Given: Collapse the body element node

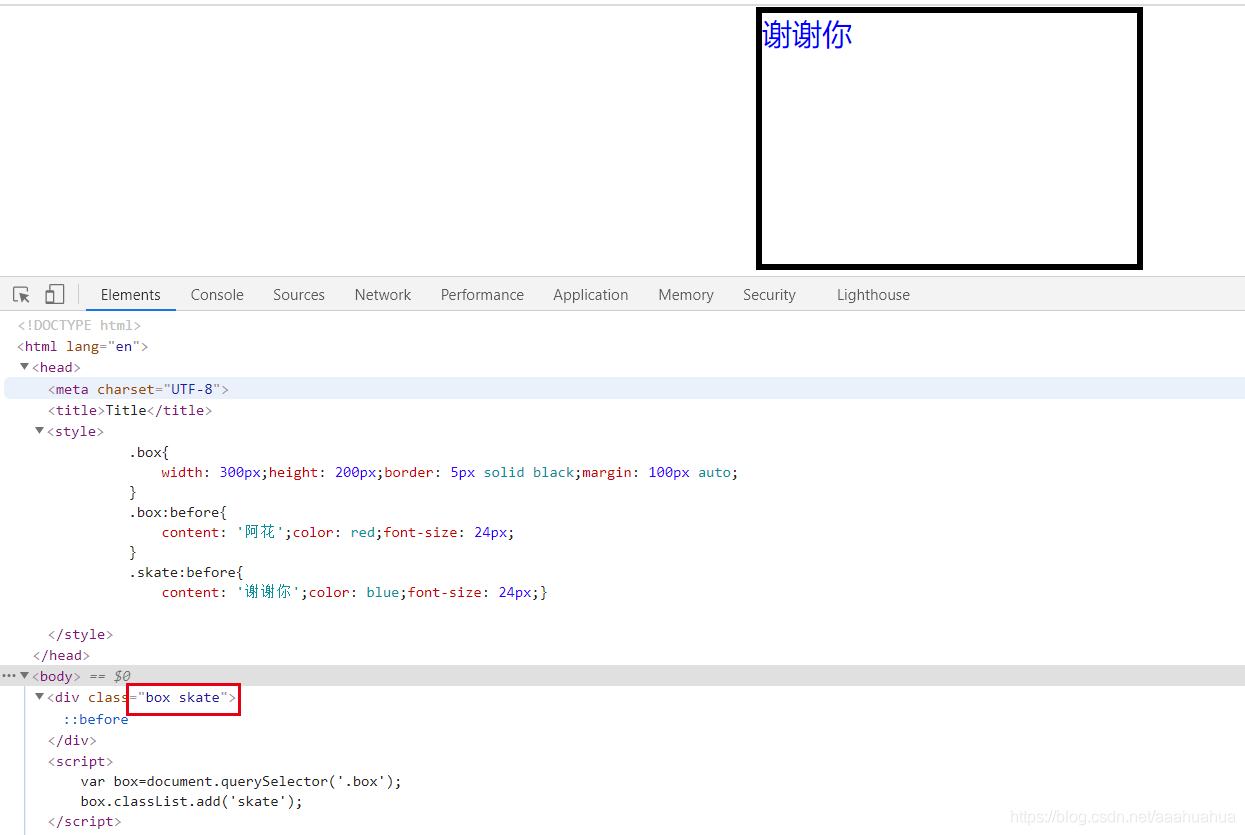Looking at the screenshot, I should (x=24, y=676).
